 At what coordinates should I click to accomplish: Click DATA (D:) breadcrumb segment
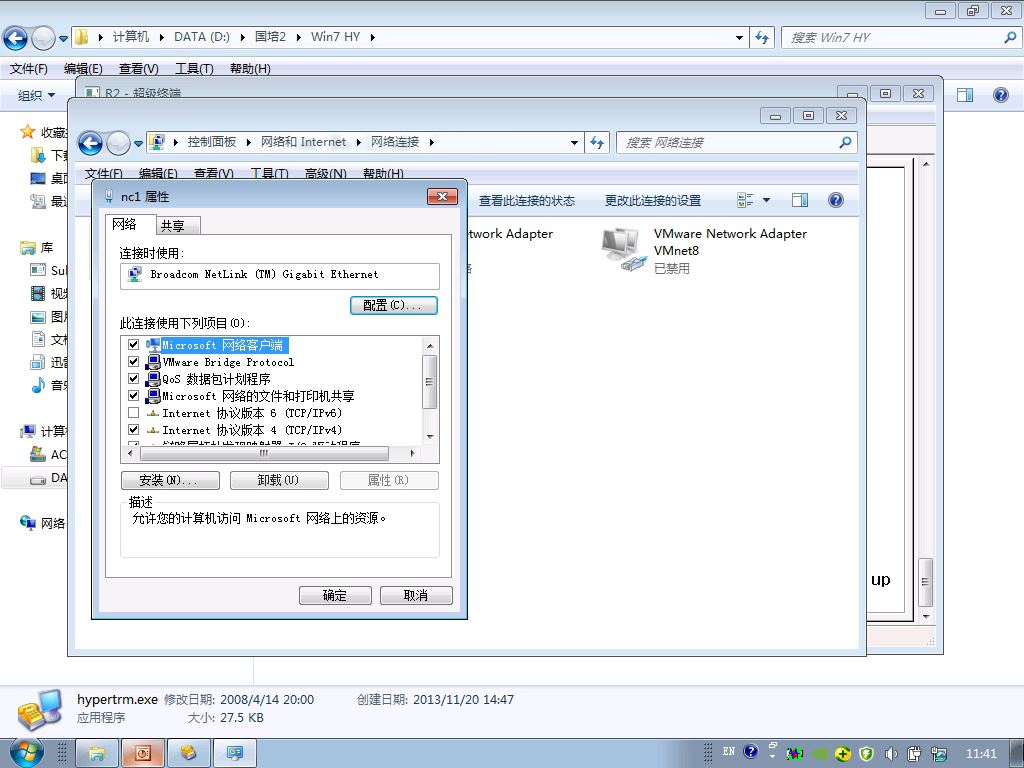(202, 37)
